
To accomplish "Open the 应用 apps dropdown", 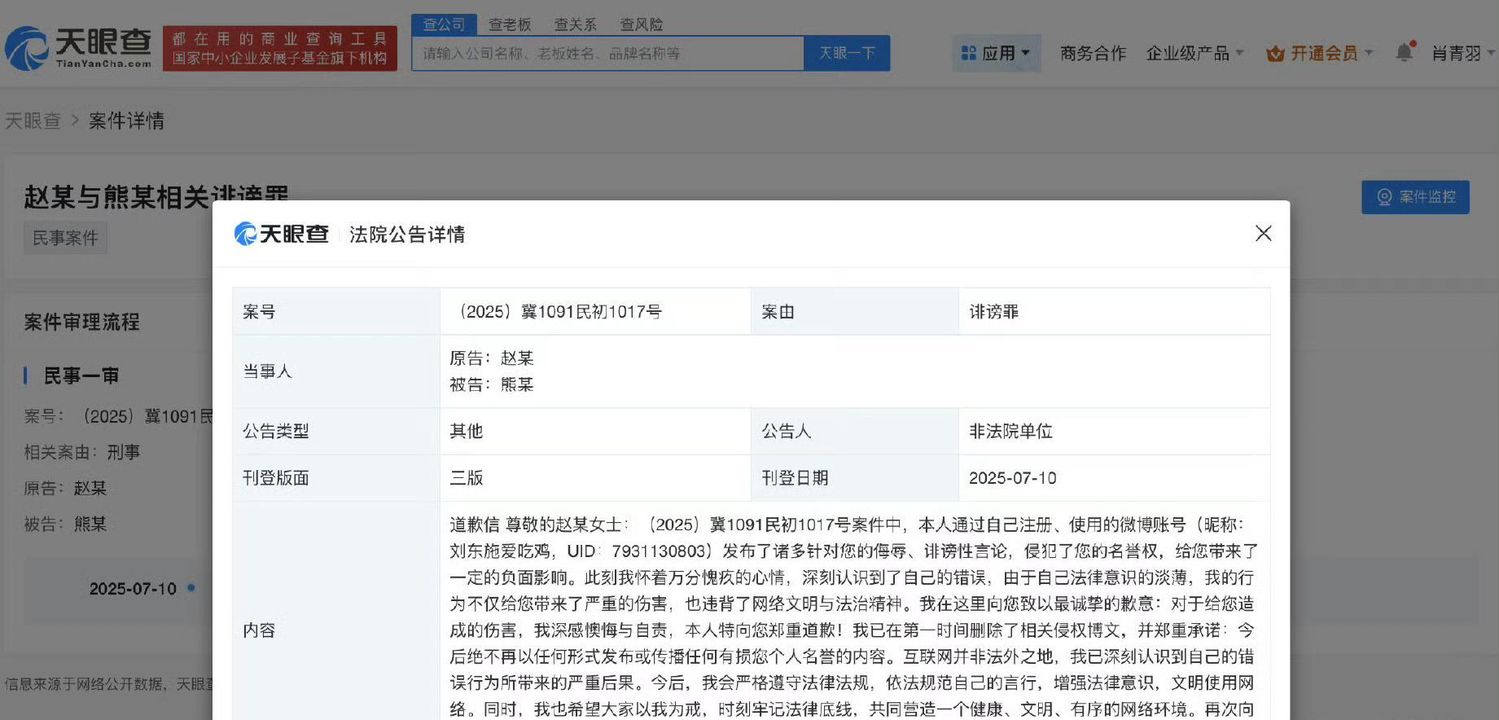I will [x=996, y=53].
